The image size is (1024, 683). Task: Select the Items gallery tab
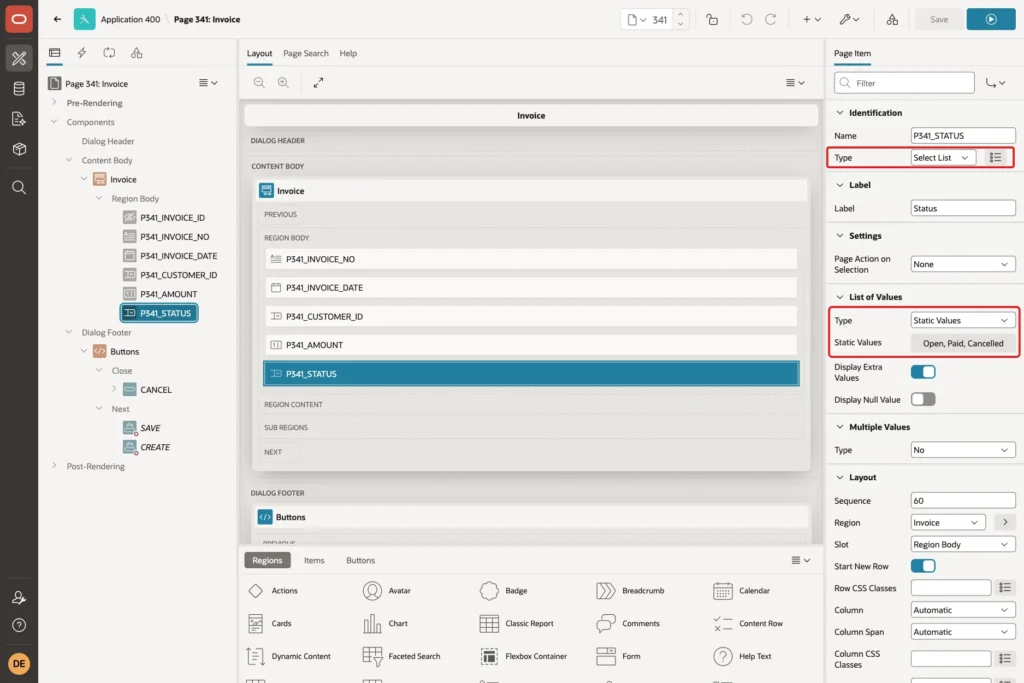314,560
